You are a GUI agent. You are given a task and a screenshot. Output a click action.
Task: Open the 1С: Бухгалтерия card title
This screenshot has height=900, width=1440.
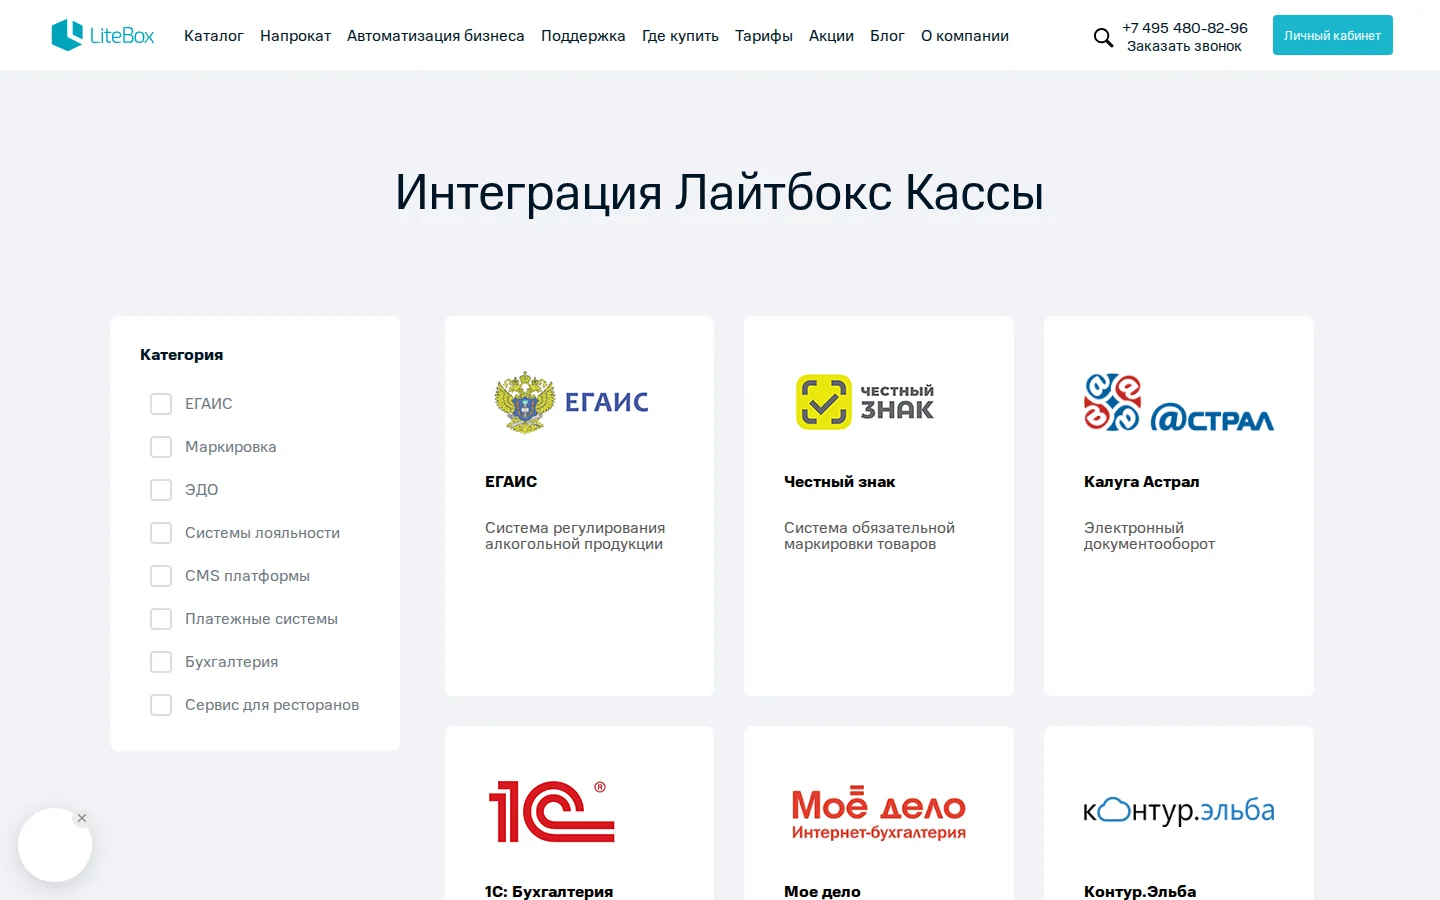click(549, 891)
